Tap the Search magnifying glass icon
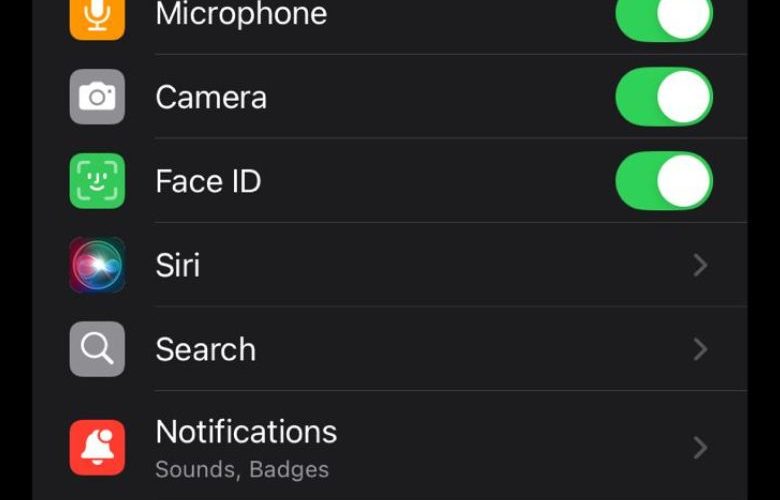Screen dimensions: 780x500 [97, 349]
